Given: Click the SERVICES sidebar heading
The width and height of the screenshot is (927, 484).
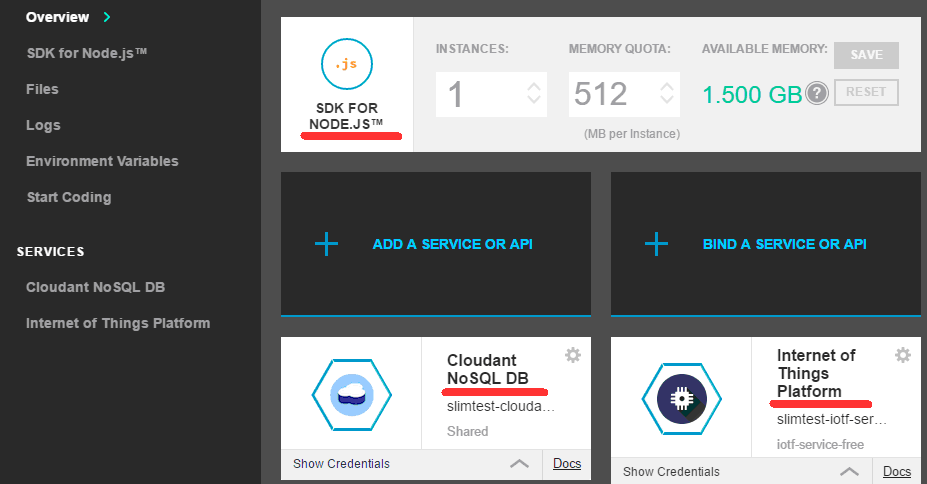Looking at the screenshot, I should (50, 252).
